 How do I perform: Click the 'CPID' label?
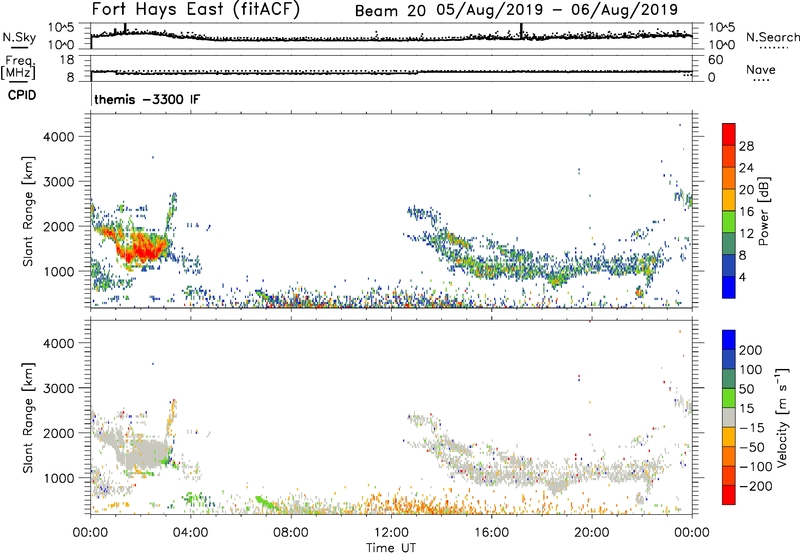point(22,95)
